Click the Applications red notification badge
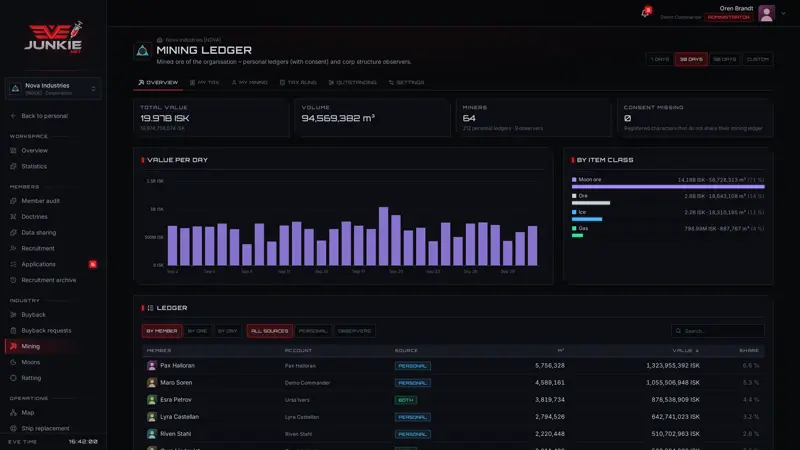Image resolution: width=800 pixels, height=450 pixels. pos(93,264)
